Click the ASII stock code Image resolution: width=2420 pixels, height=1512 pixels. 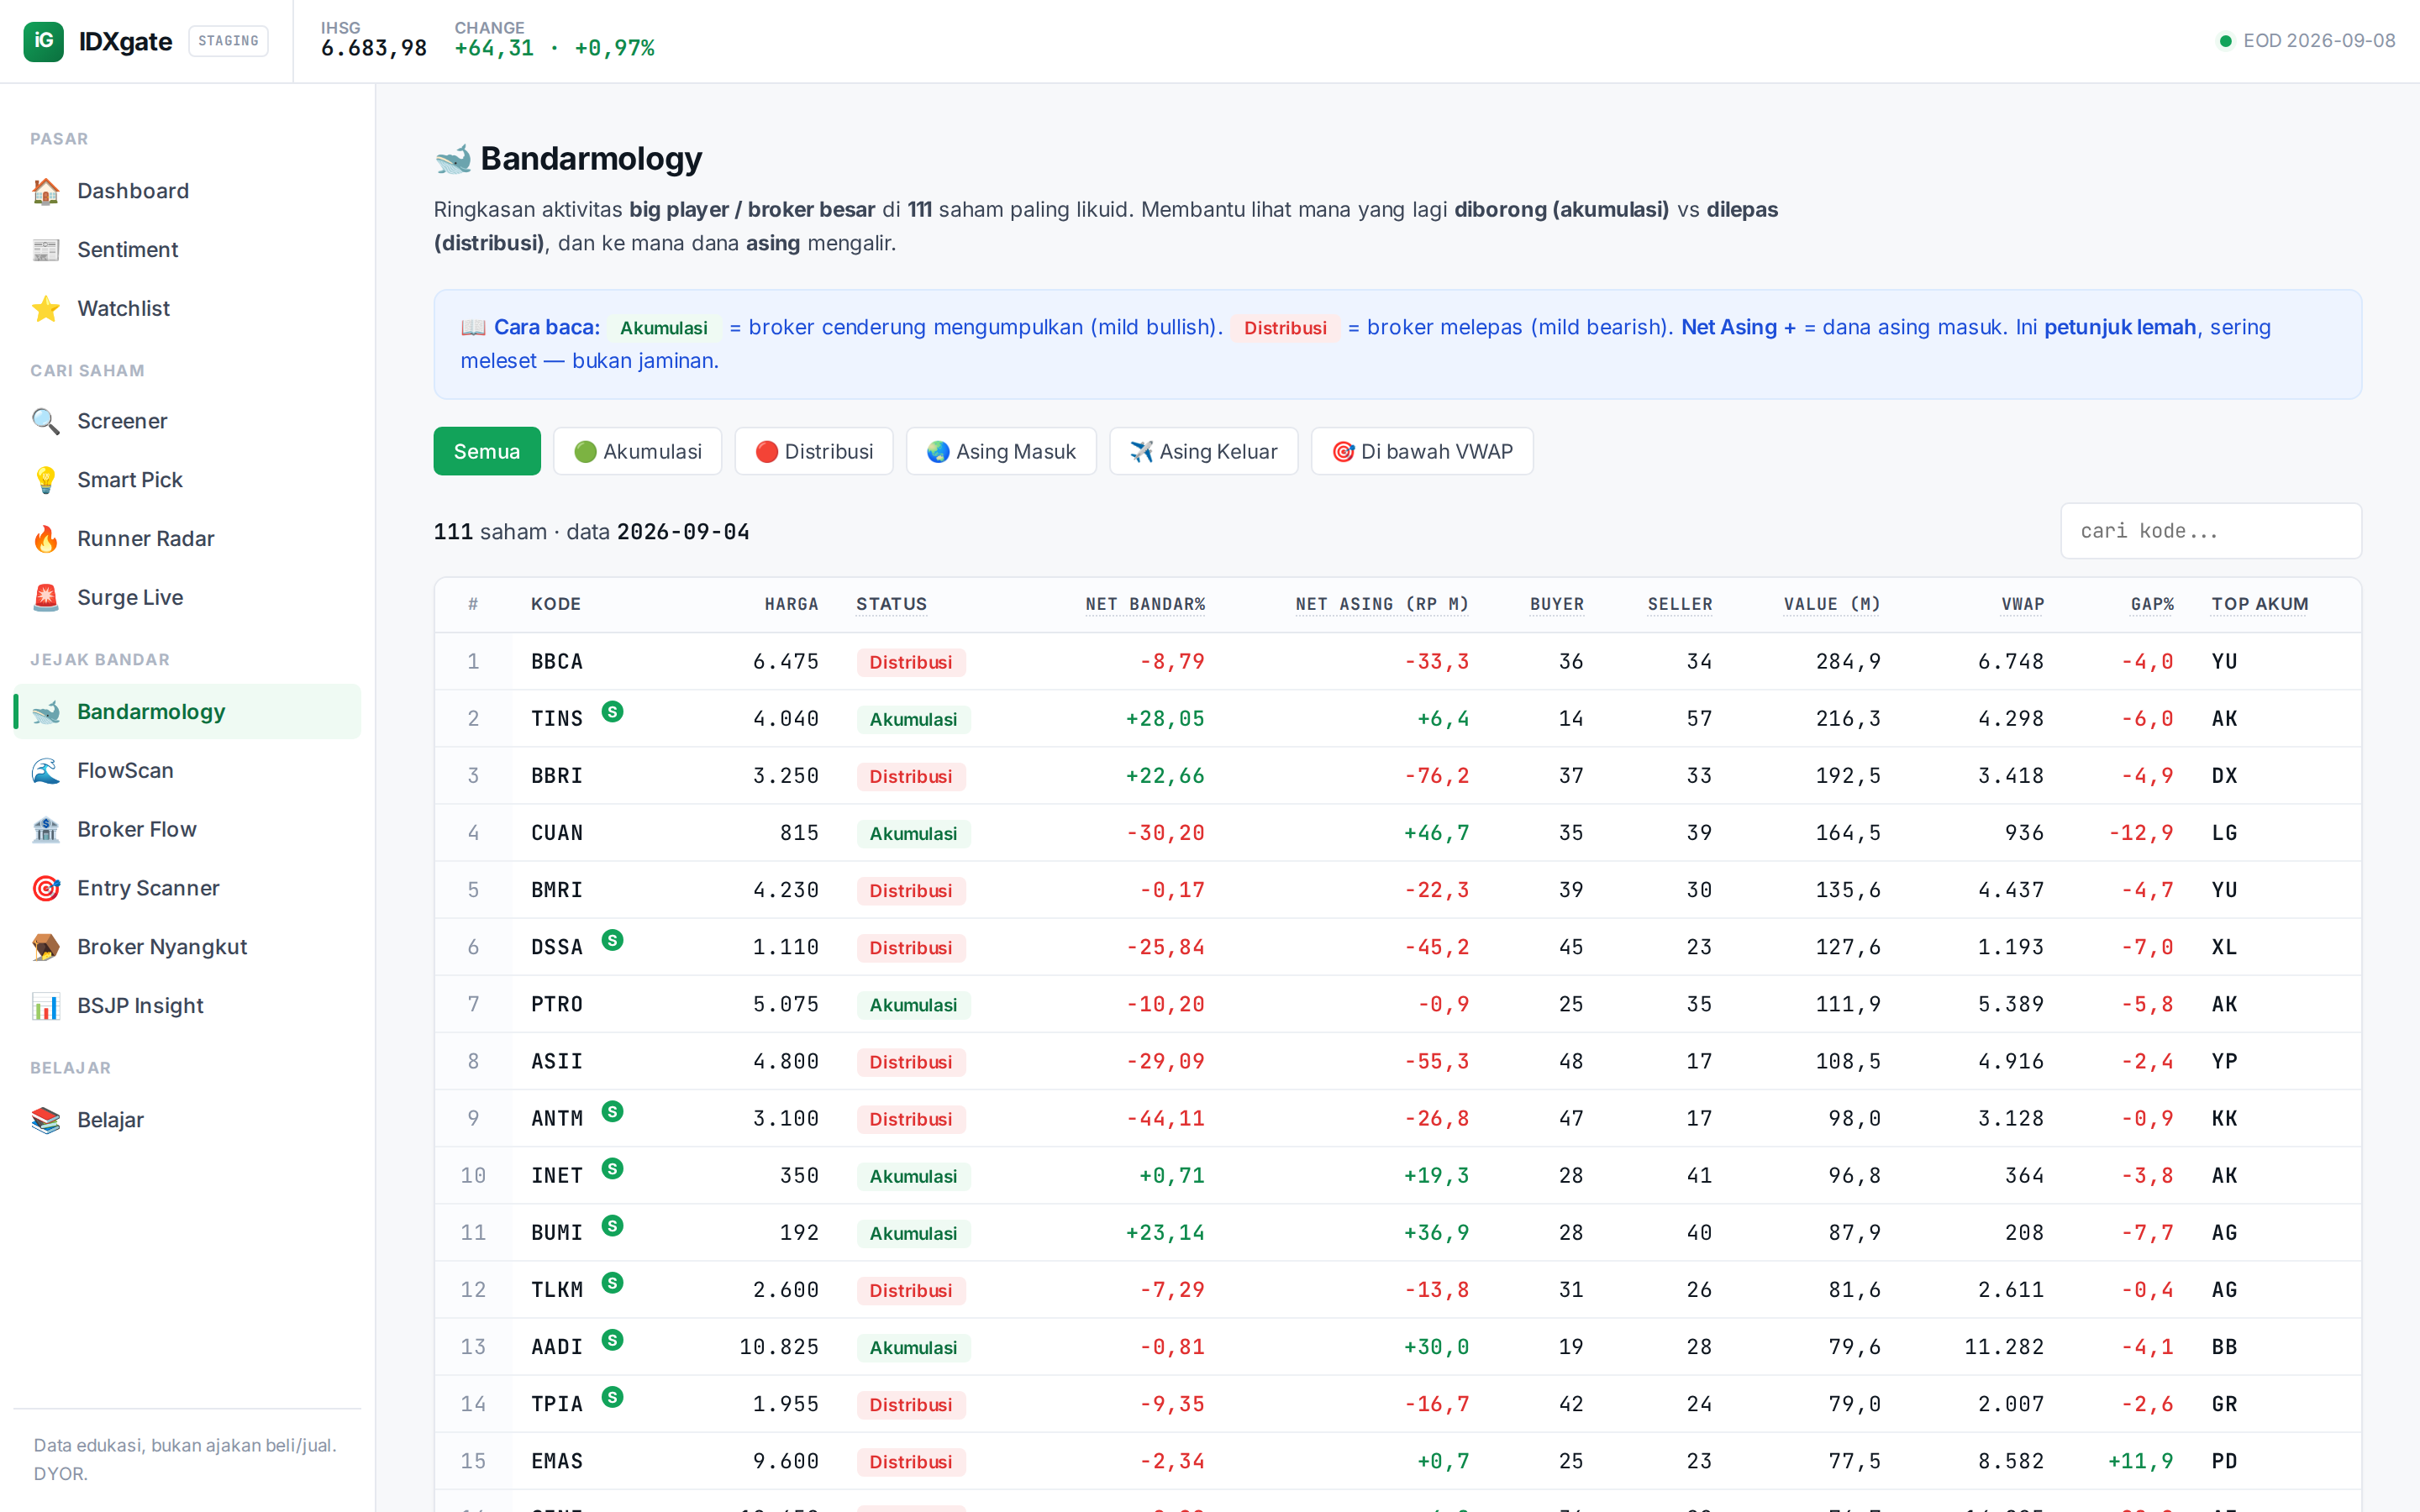(x=557, y=1061)
